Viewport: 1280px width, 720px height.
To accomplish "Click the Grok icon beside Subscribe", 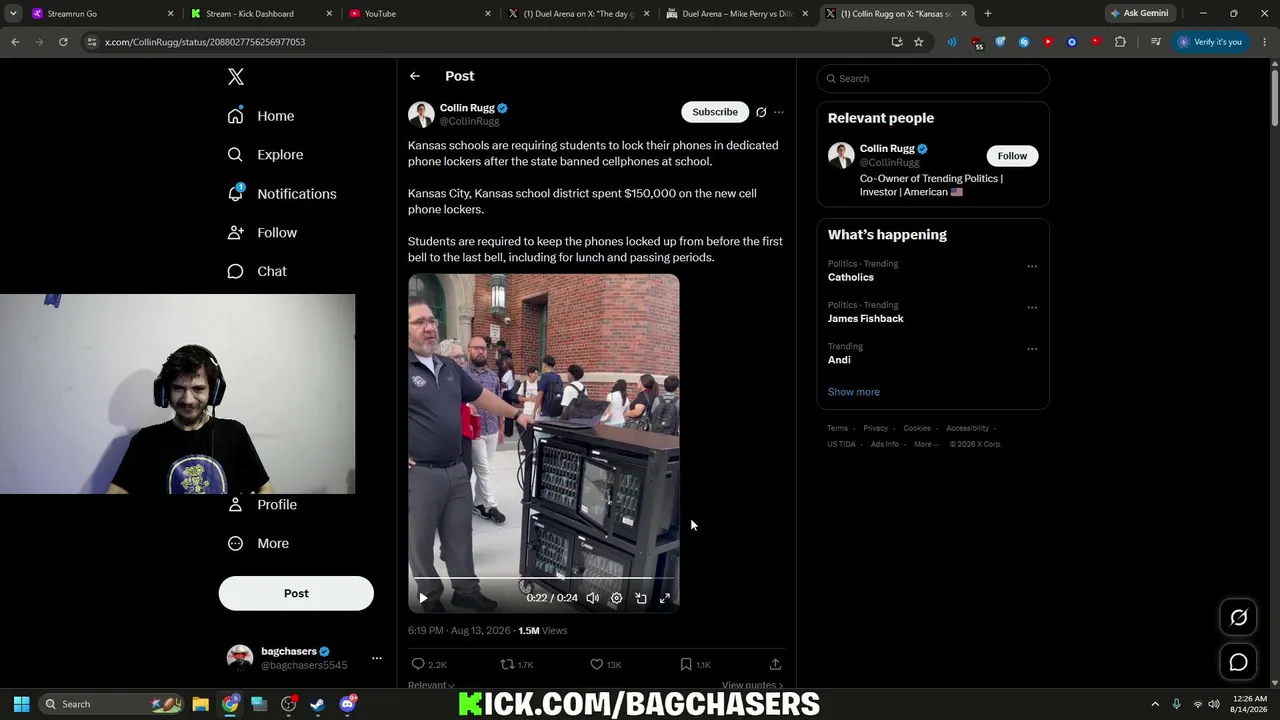I will point(761,112).
